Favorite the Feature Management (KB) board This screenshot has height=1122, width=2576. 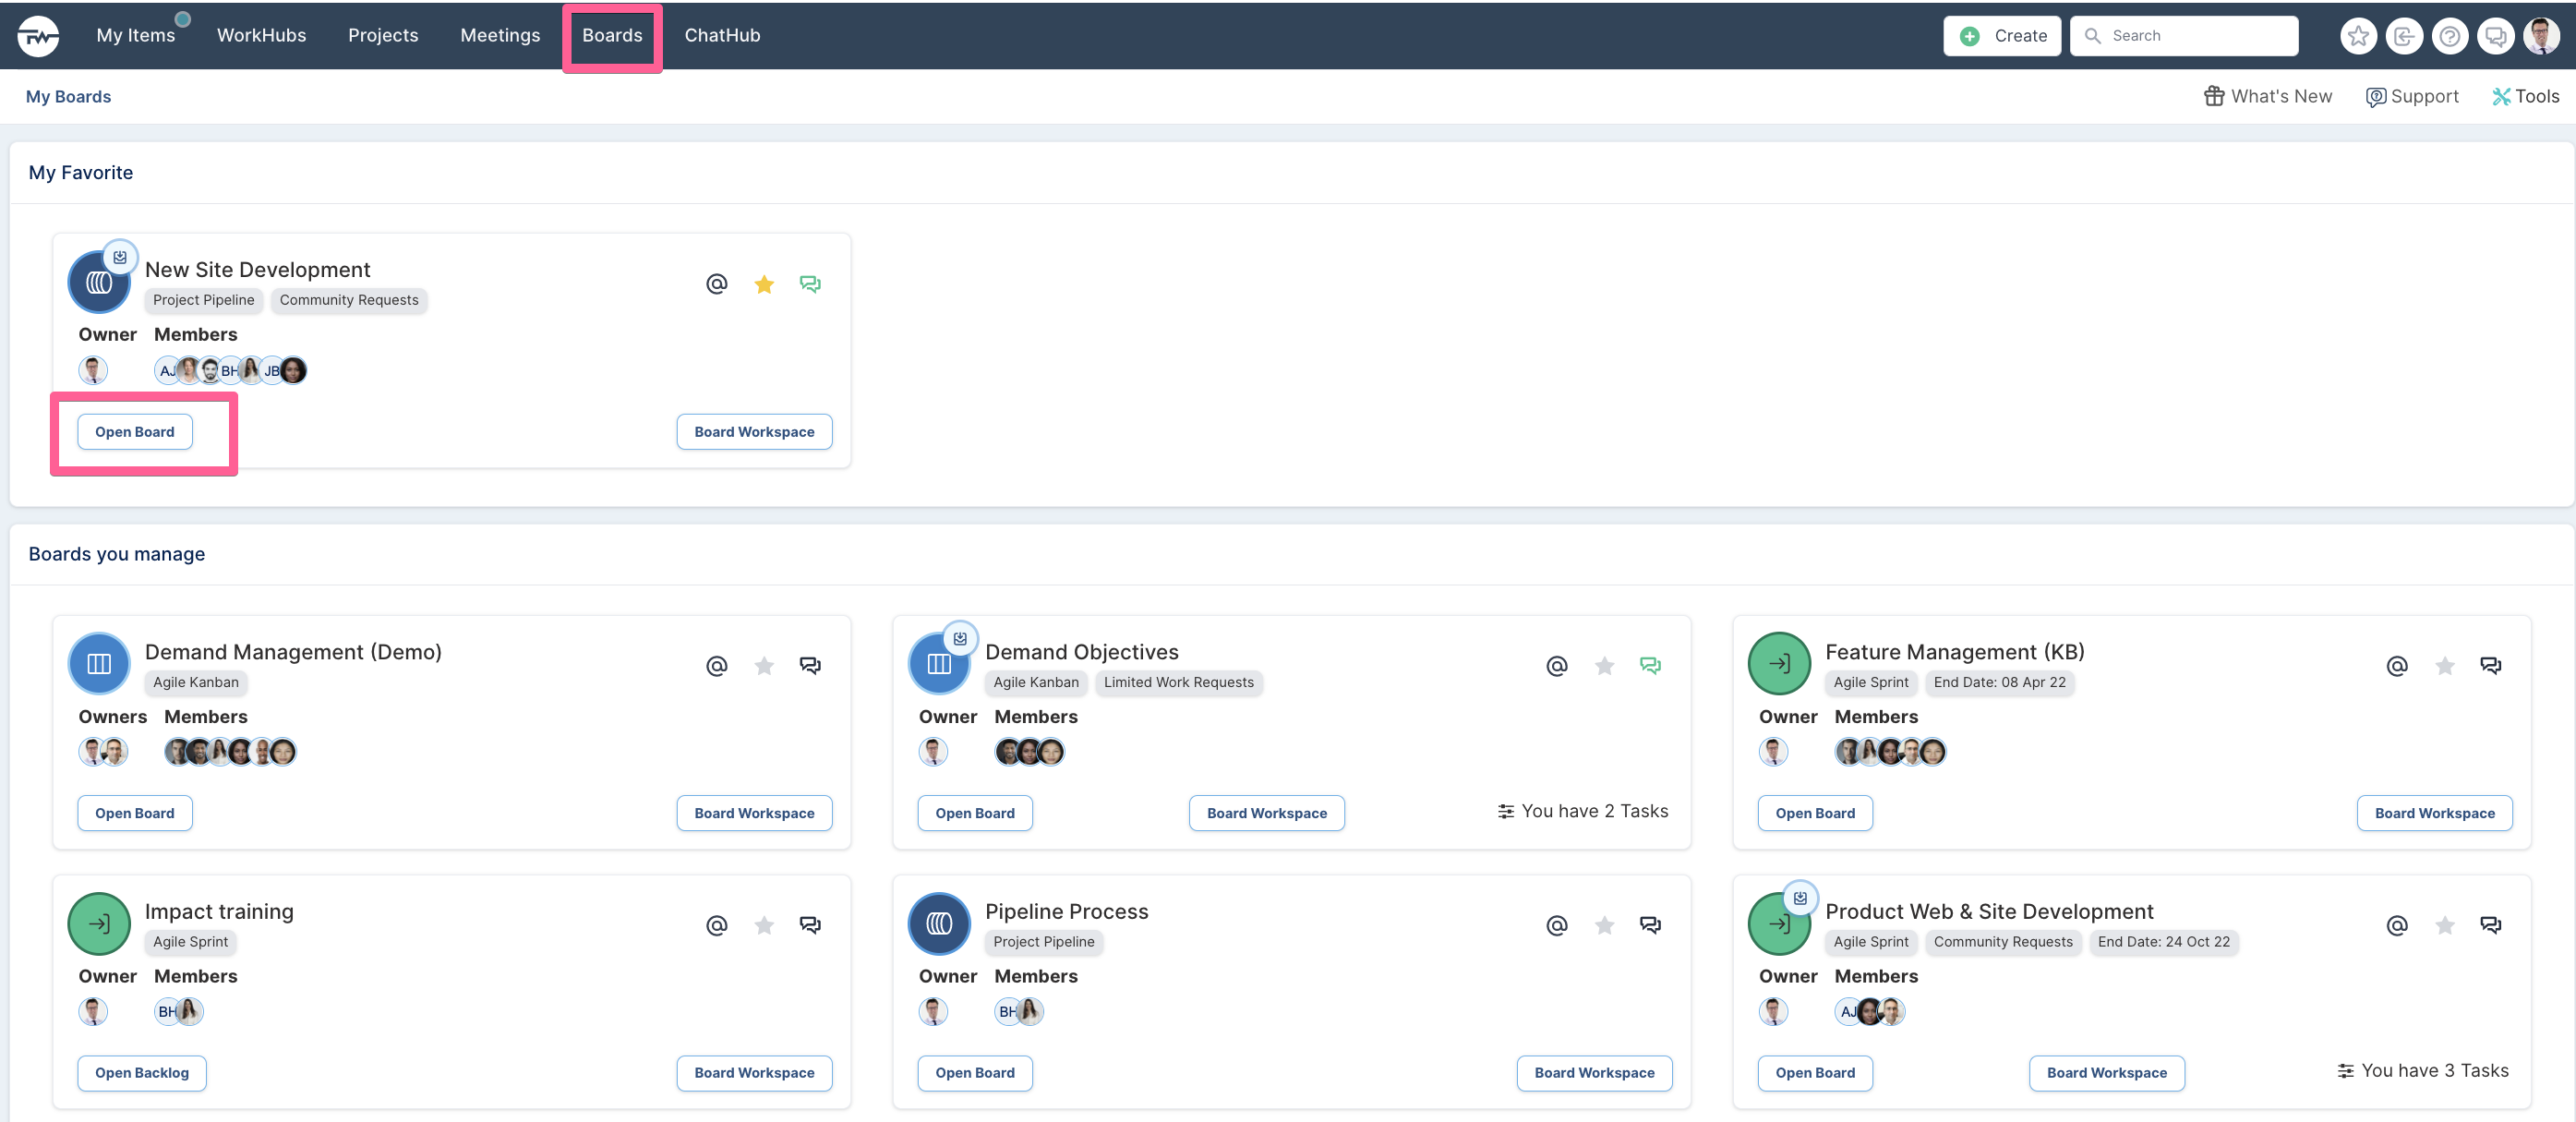coord(2444,666)
